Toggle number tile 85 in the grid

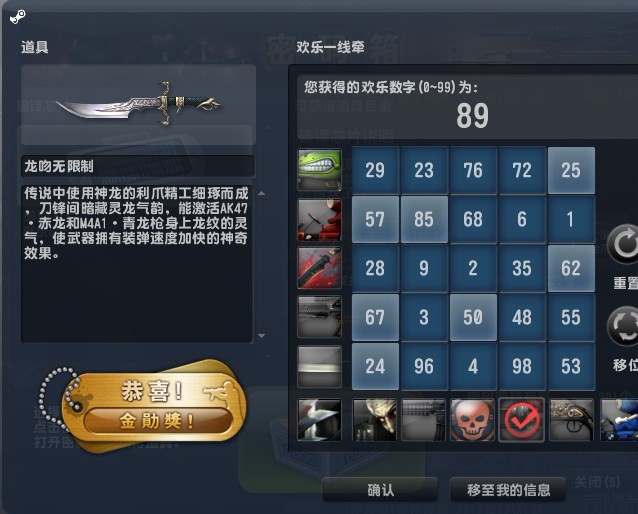pos(424,219)
